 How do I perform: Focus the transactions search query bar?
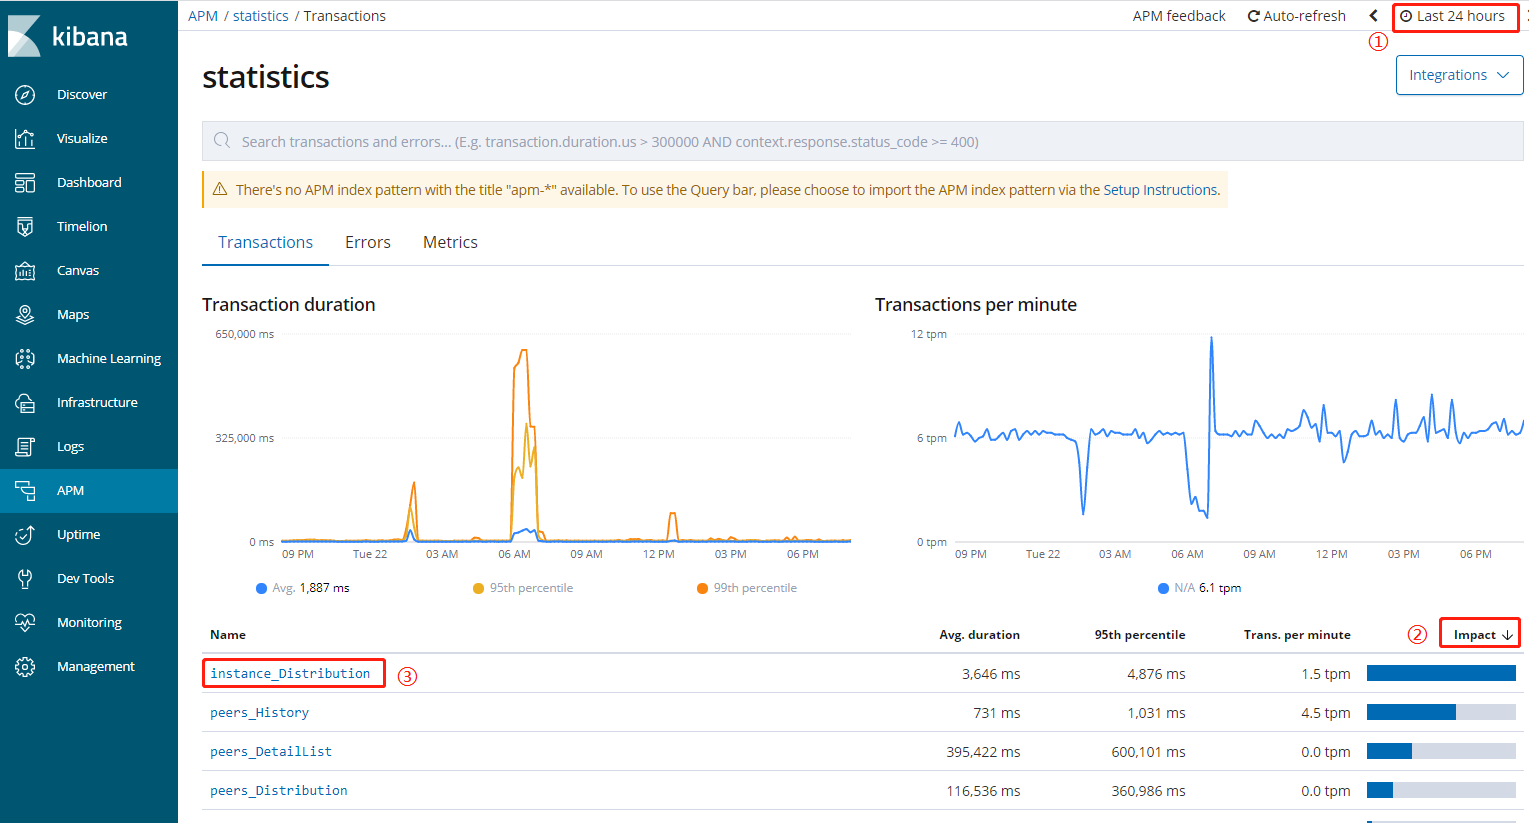(x=860, y=142)
